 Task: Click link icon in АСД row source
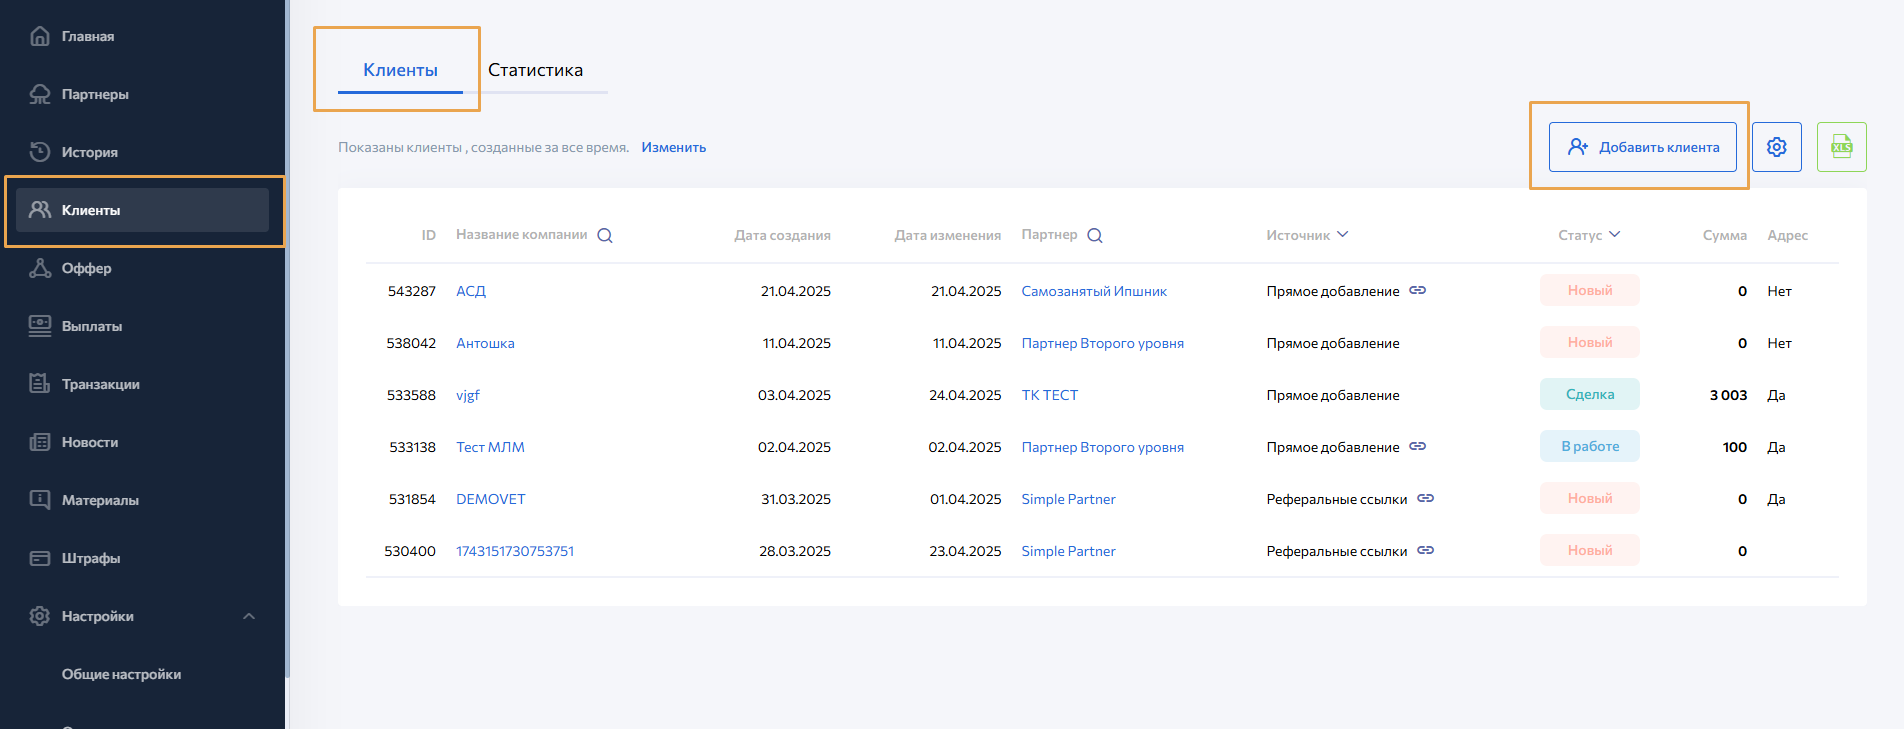pyautogui.click(x=1417, y=291)
